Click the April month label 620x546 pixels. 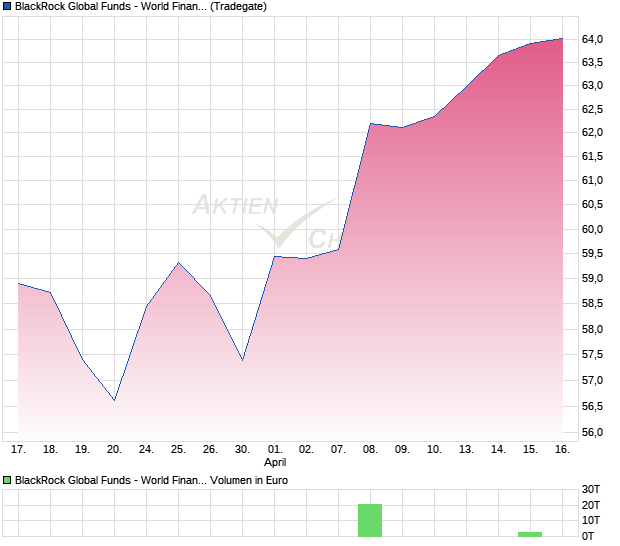[x=277, y=463]
